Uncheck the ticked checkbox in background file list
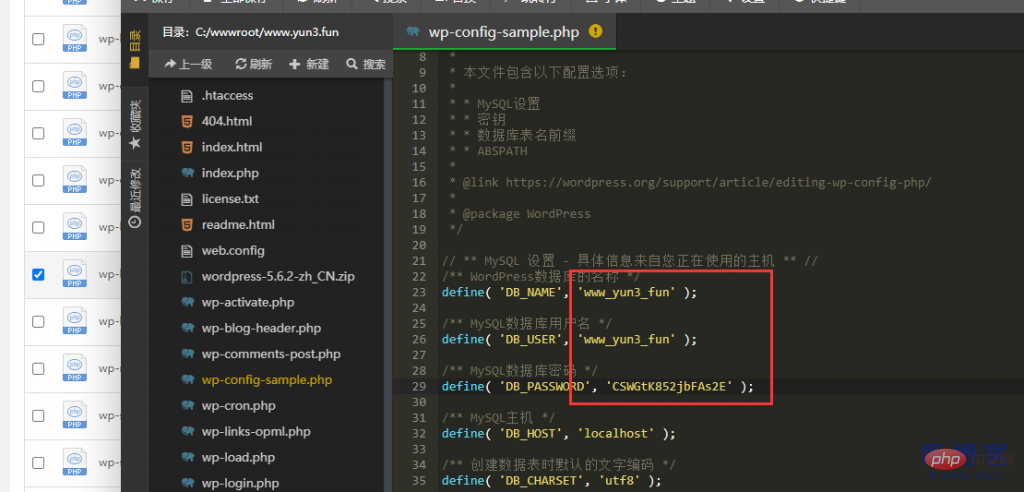The height and width of the screenshot is (492, 1024). (39, 274)
